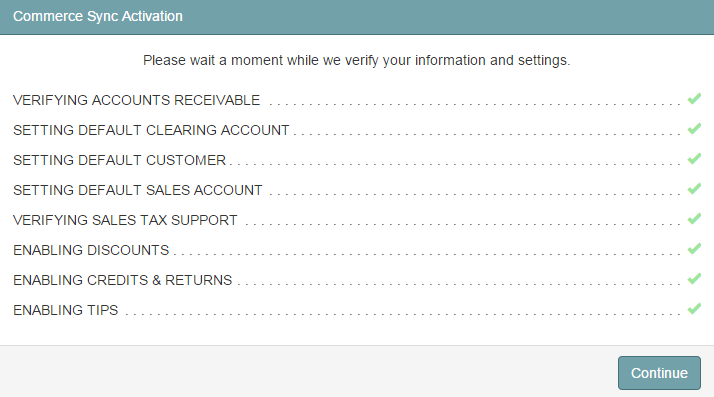Select Enabling Credits & Returns text
714x397 pixels.
pos(122,280)
